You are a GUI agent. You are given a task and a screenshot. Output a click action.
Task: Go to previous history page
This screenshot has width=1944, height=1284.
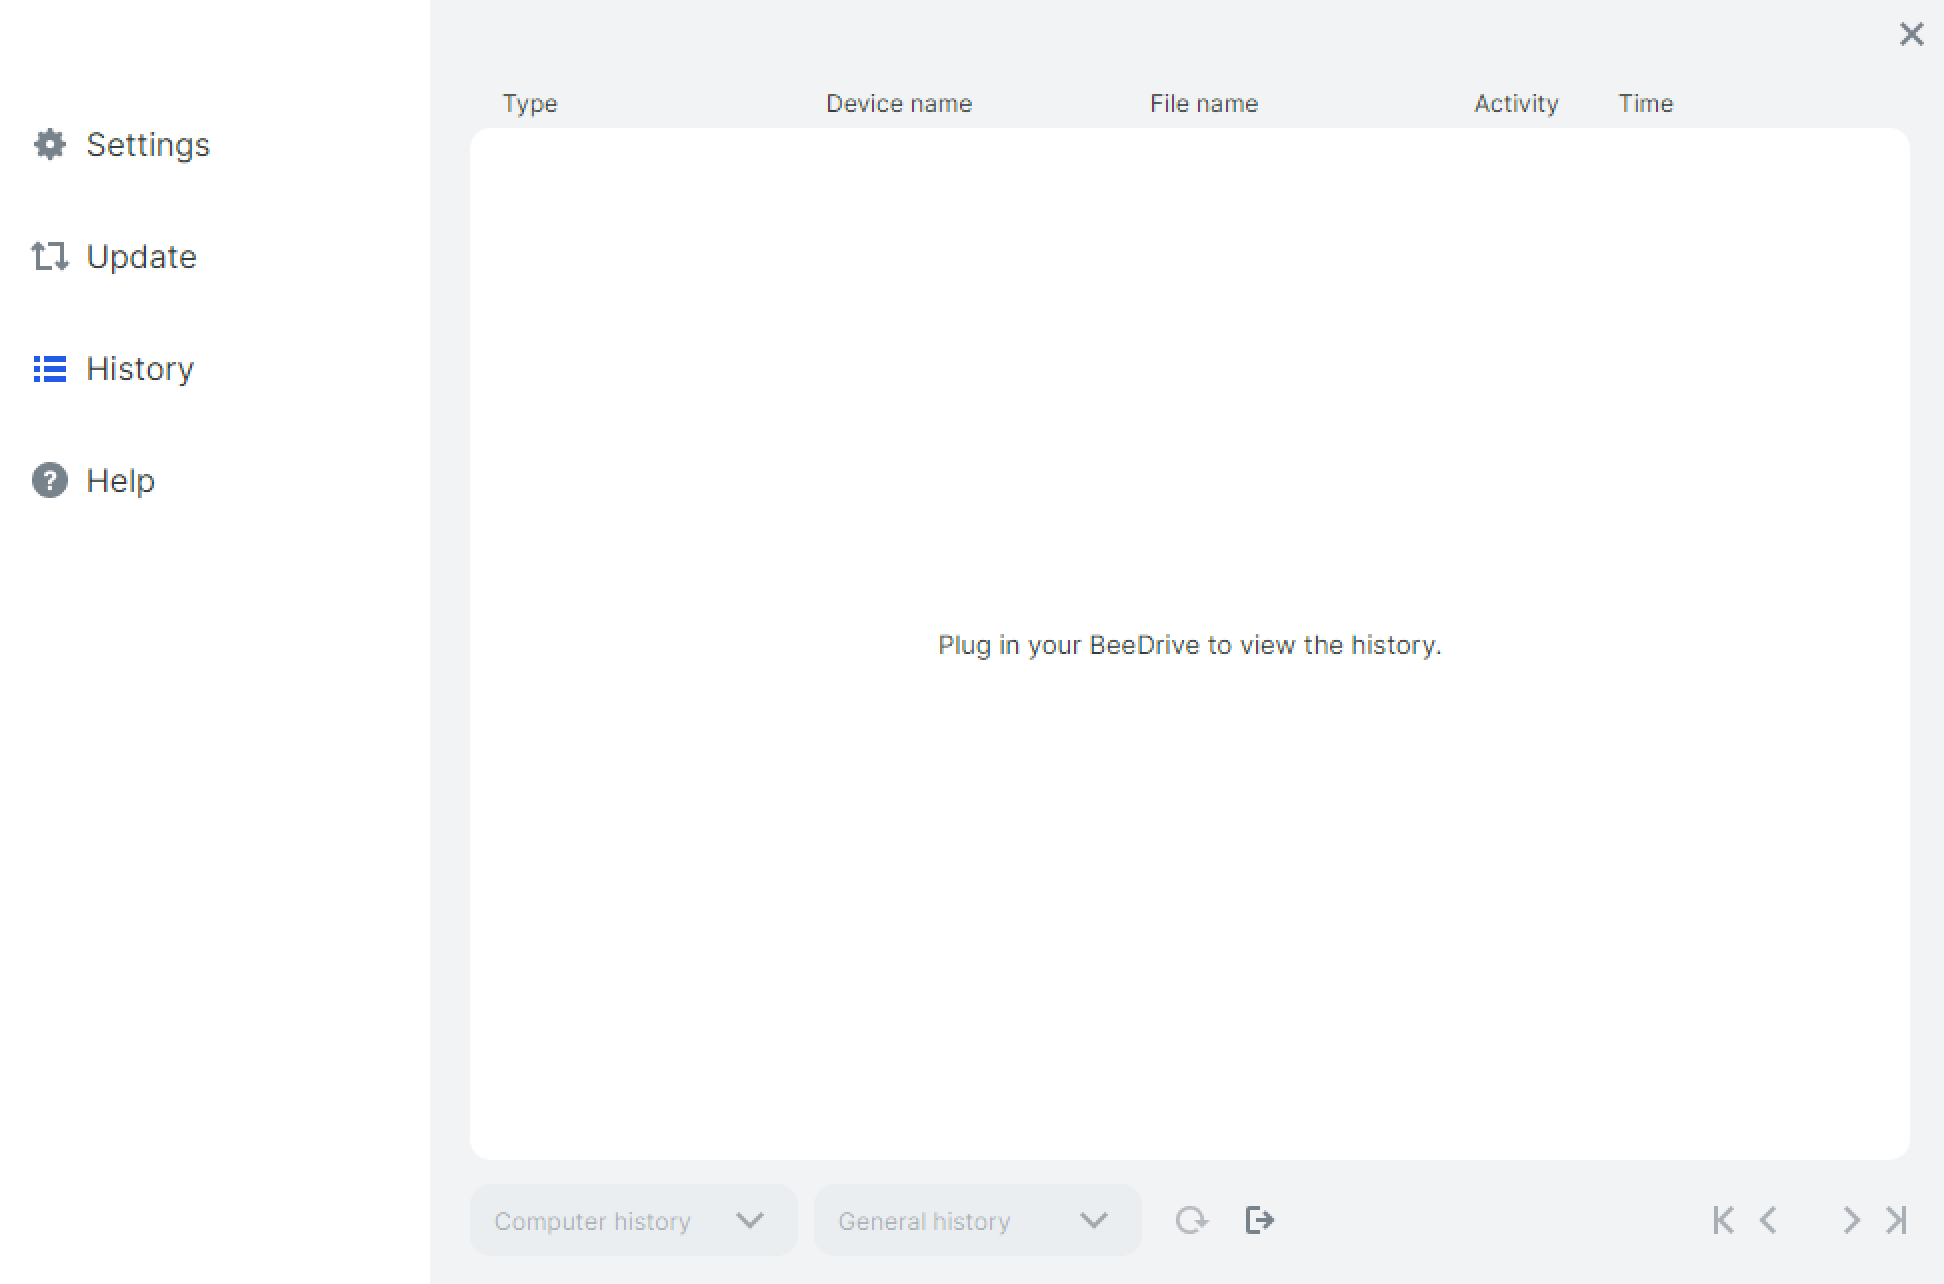tap(1768, 1220)
